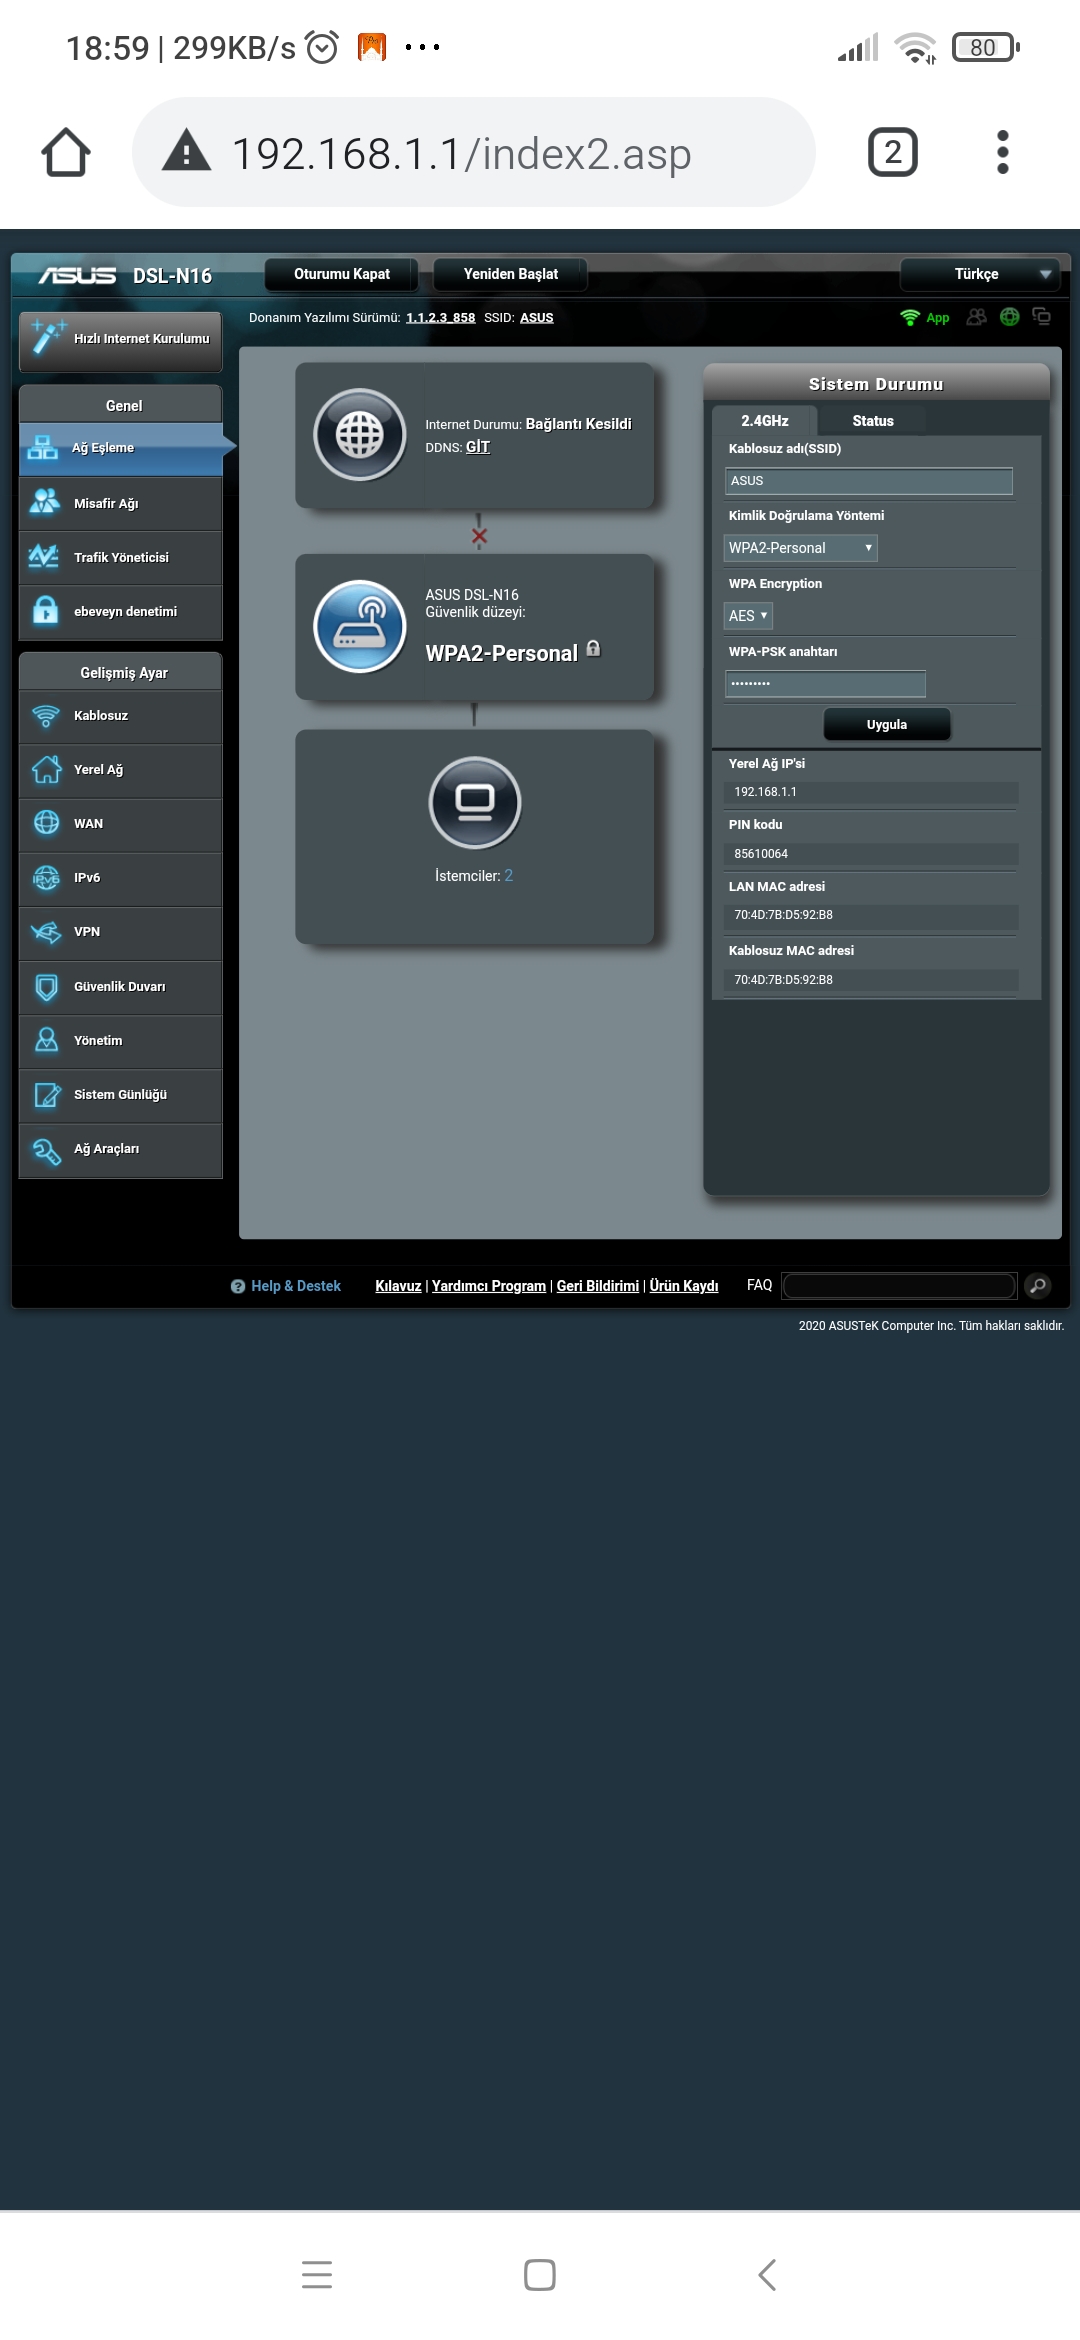Viewport: 1080px width, 2340px height.
Task: Click the magic wand quick setup icon
Action: tap(46, 337)
